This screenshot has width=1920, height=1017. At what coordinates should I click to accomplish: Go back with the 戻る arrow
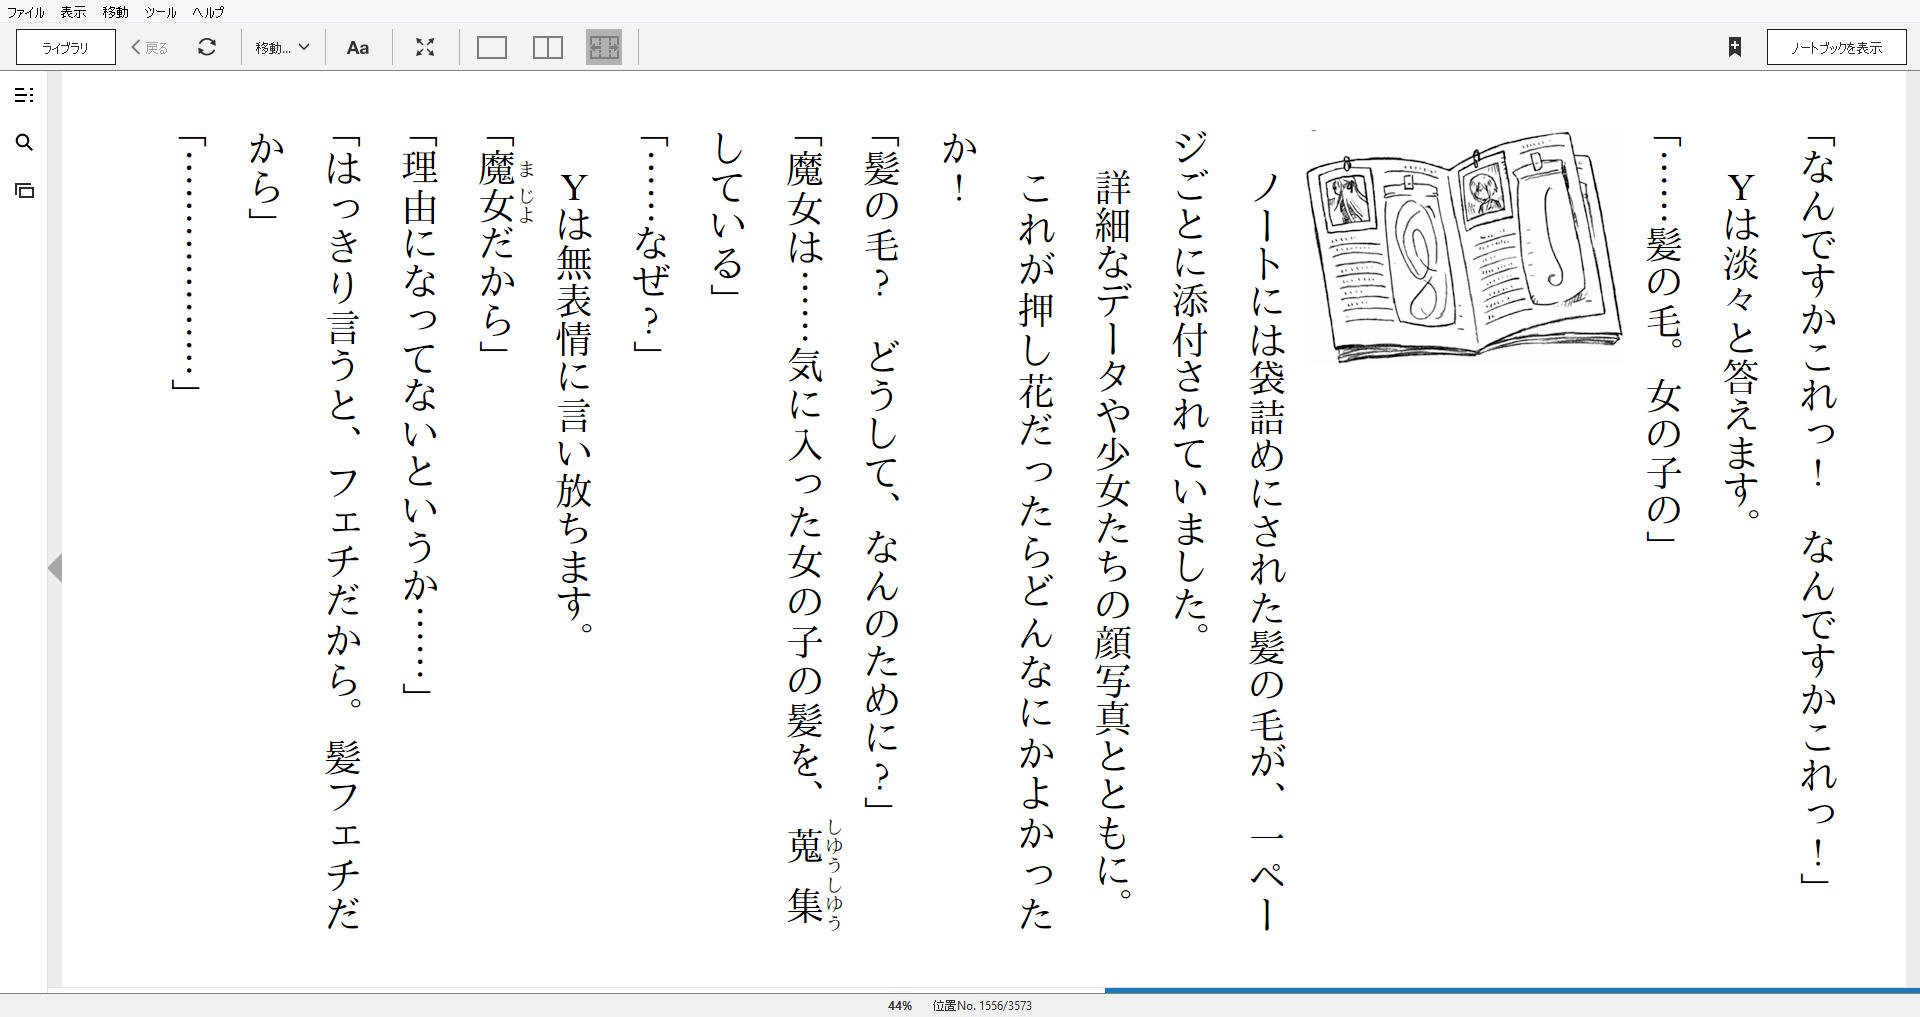point(150,47)
